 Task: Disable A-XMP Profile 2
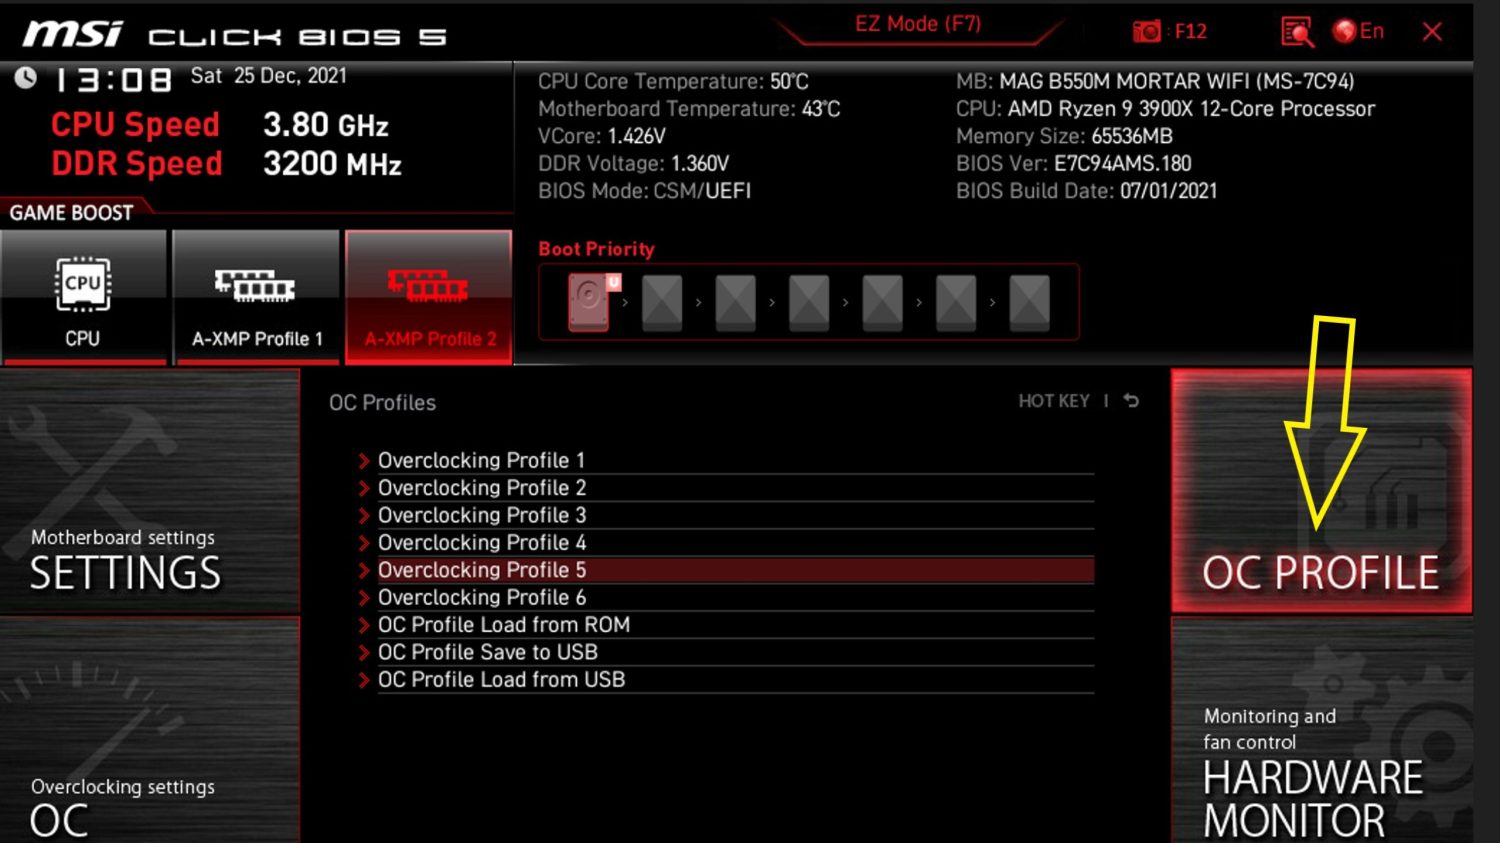pos(429,297)
